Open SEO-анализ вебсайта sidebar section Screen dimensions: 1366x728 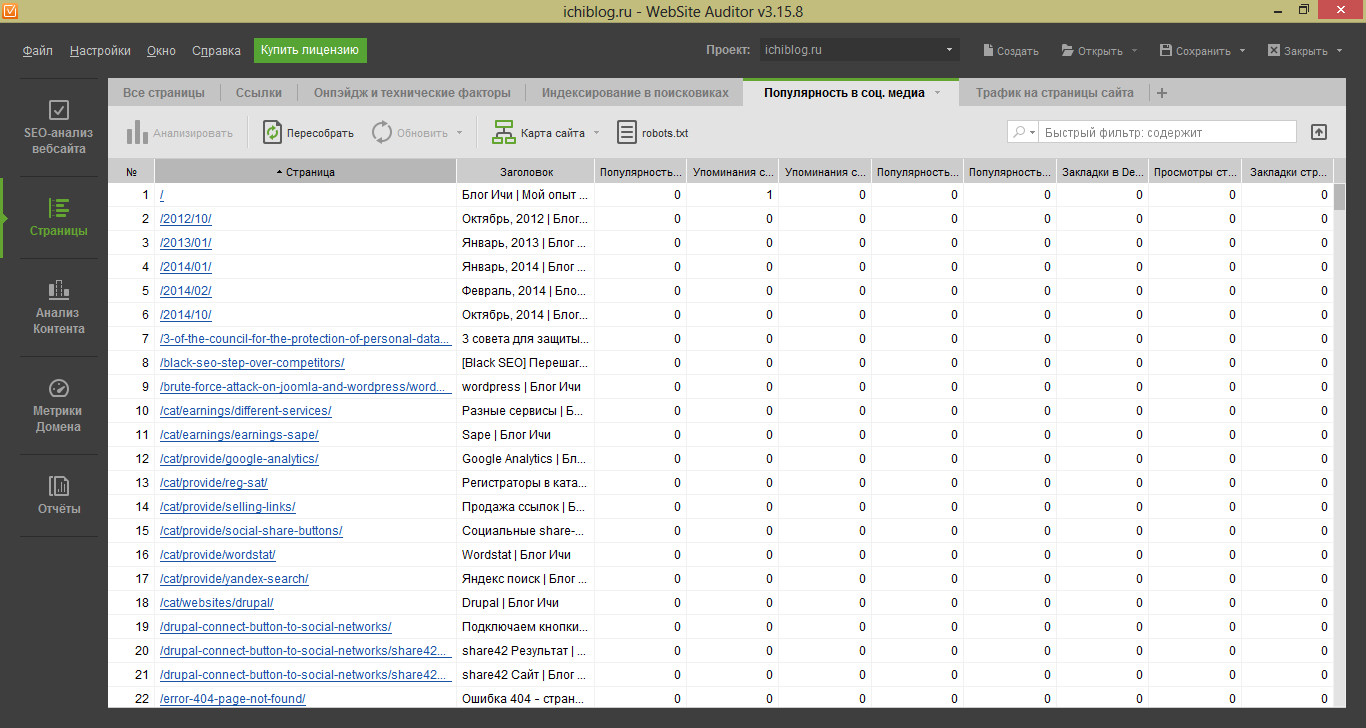point(58,127)
